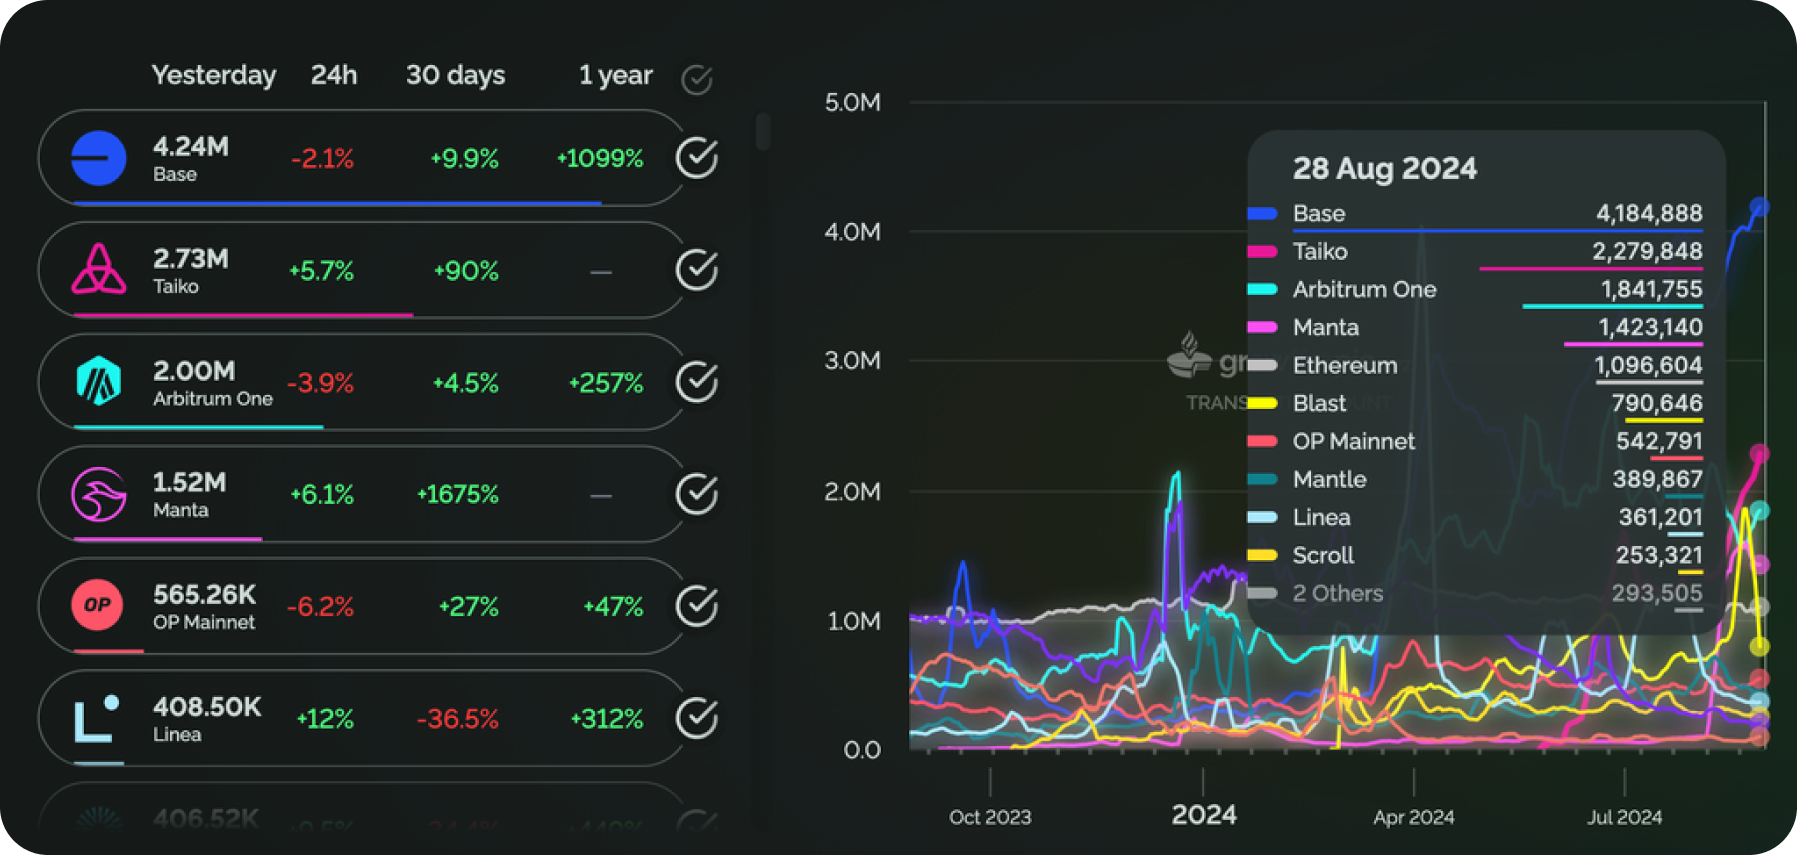This screenshot has width=1797, height=855.
Task: Click the Ethereum 1,096,604 tooltip value
Action: [1648, 365]
